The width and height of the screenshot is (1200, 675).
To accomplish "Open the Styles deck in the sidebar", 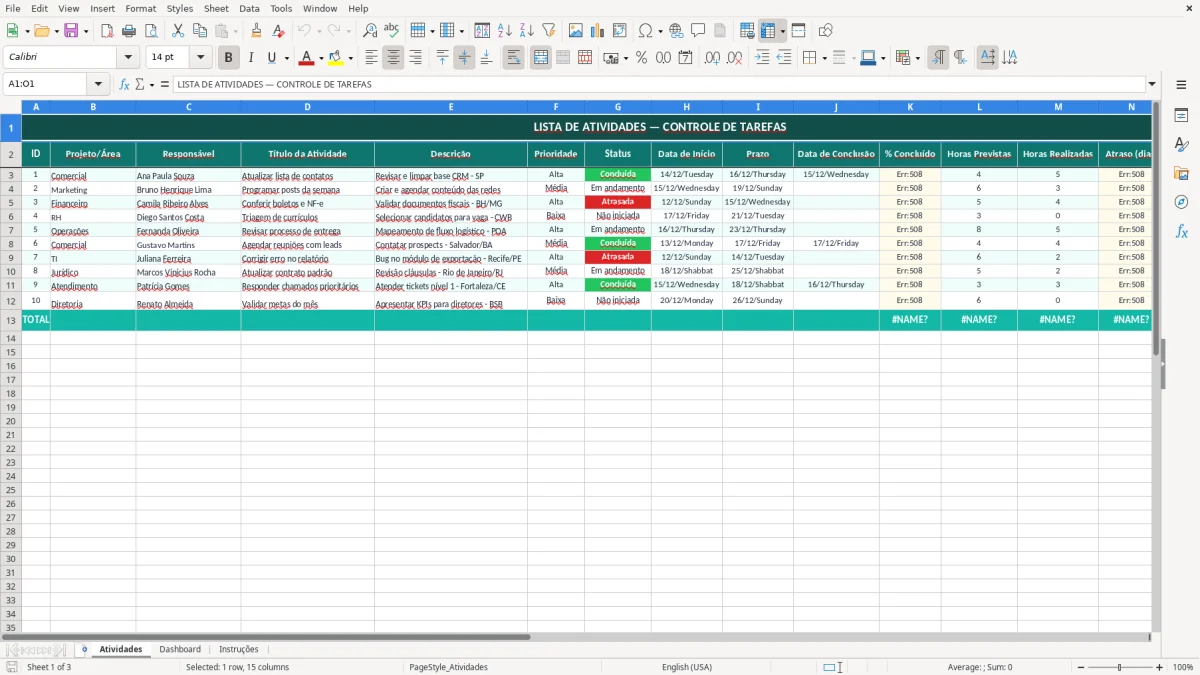I will coord(1181,145).
